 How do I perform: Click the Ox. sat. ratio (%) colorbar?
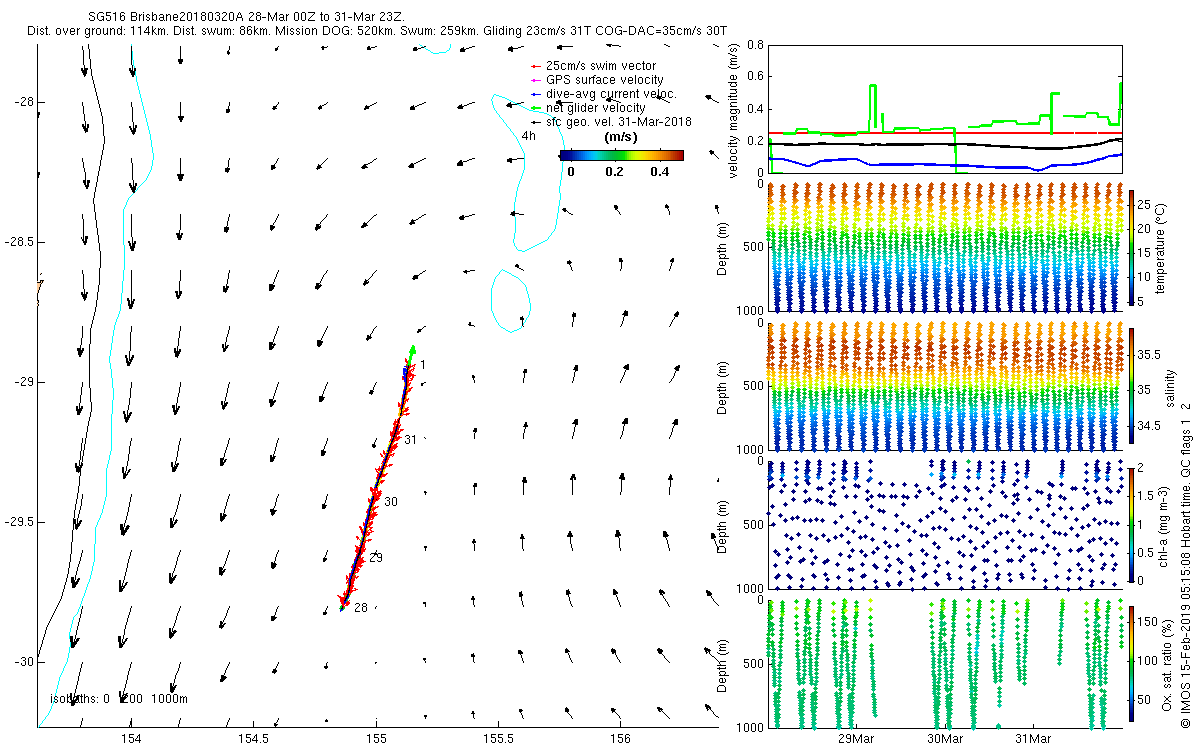pos(1132,662)
